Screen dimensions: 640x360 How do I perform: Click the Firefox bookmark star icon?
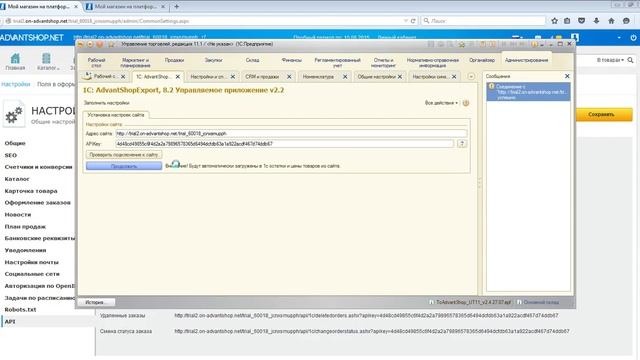coord(554,20)
